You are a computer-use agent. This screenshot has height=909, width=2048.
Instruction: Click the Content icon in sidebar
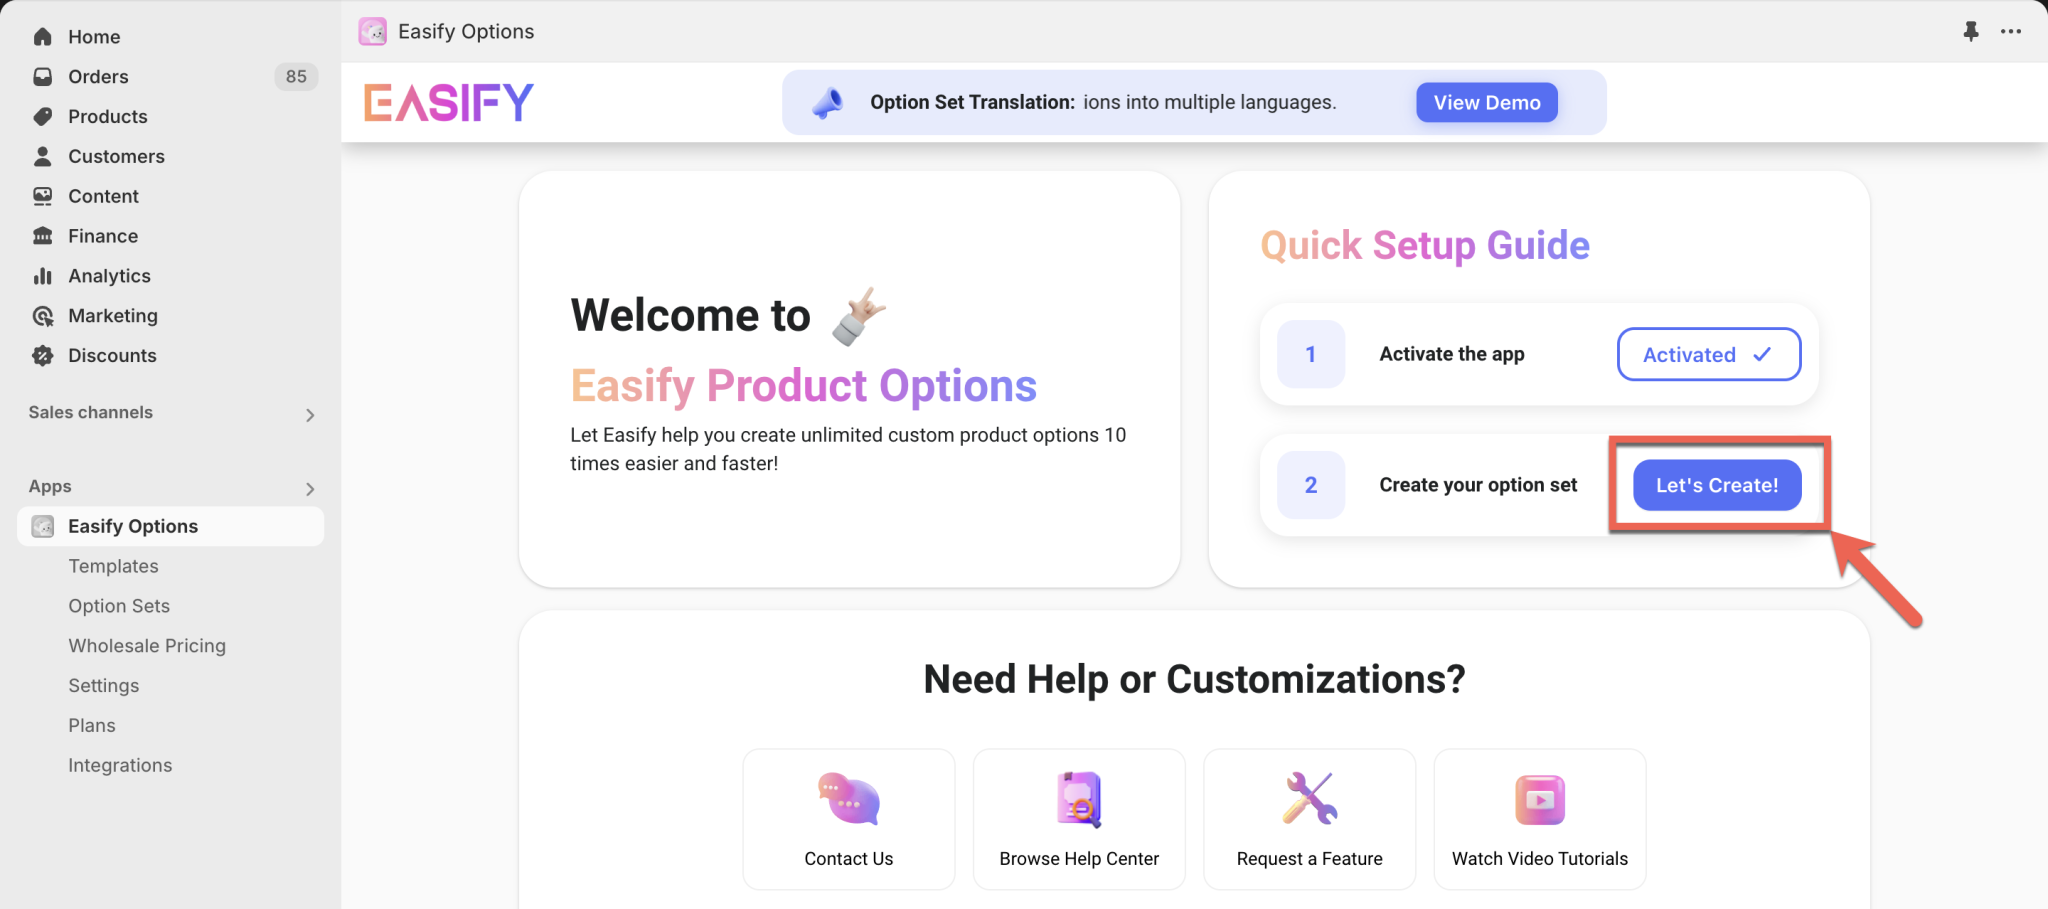(42, 197)
